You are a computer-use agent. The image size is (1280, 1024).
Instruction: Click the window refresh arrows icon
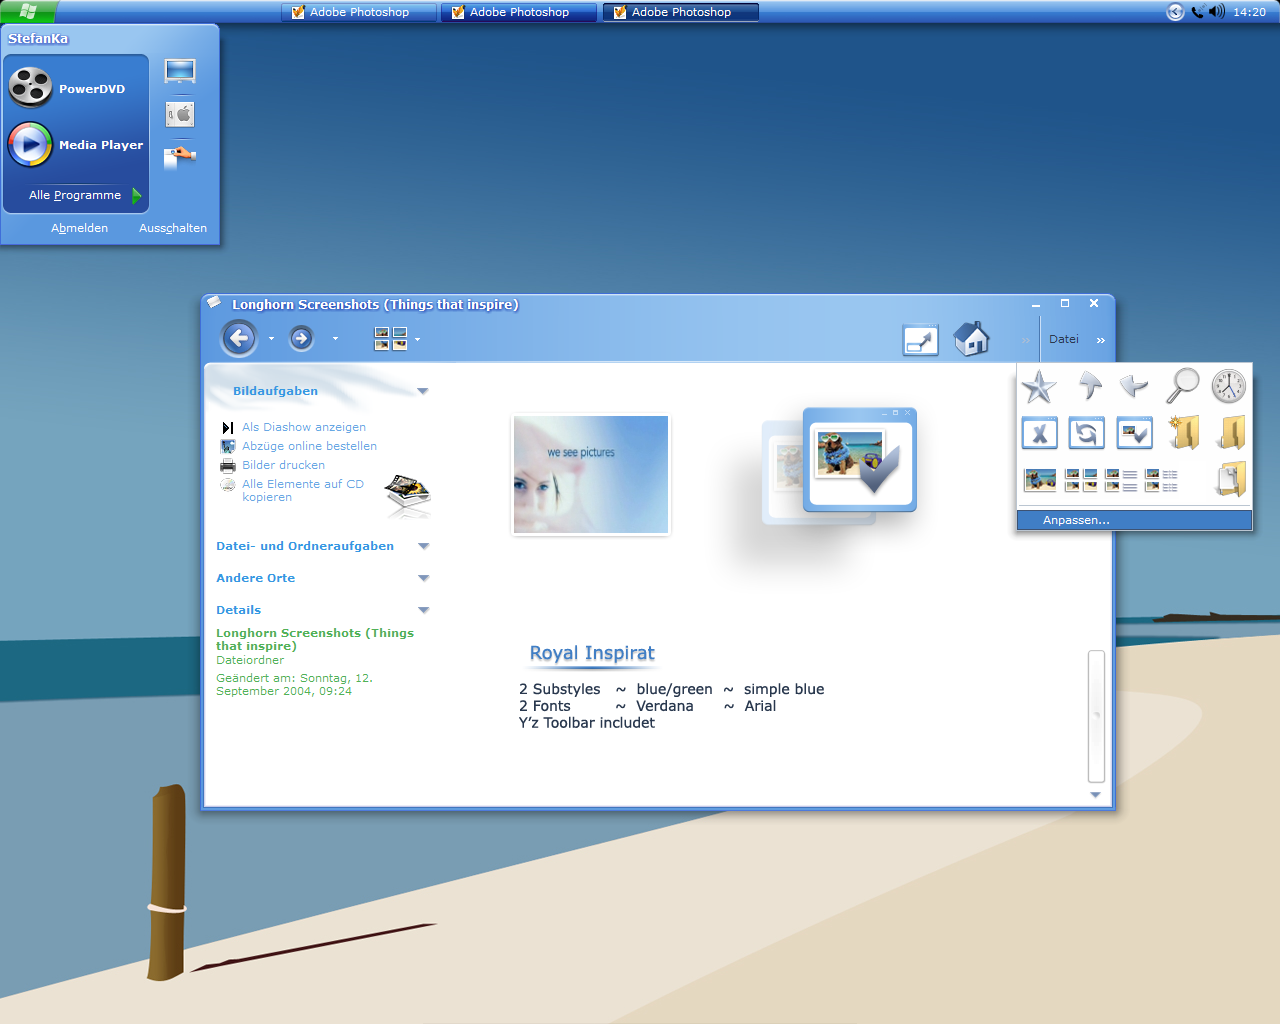coord(1086,433)
